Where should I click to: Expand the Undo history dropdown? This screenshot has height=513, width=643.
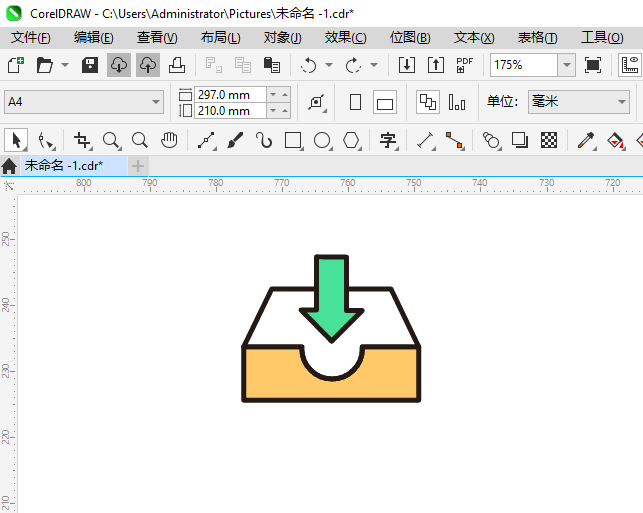tap(329, 65)
